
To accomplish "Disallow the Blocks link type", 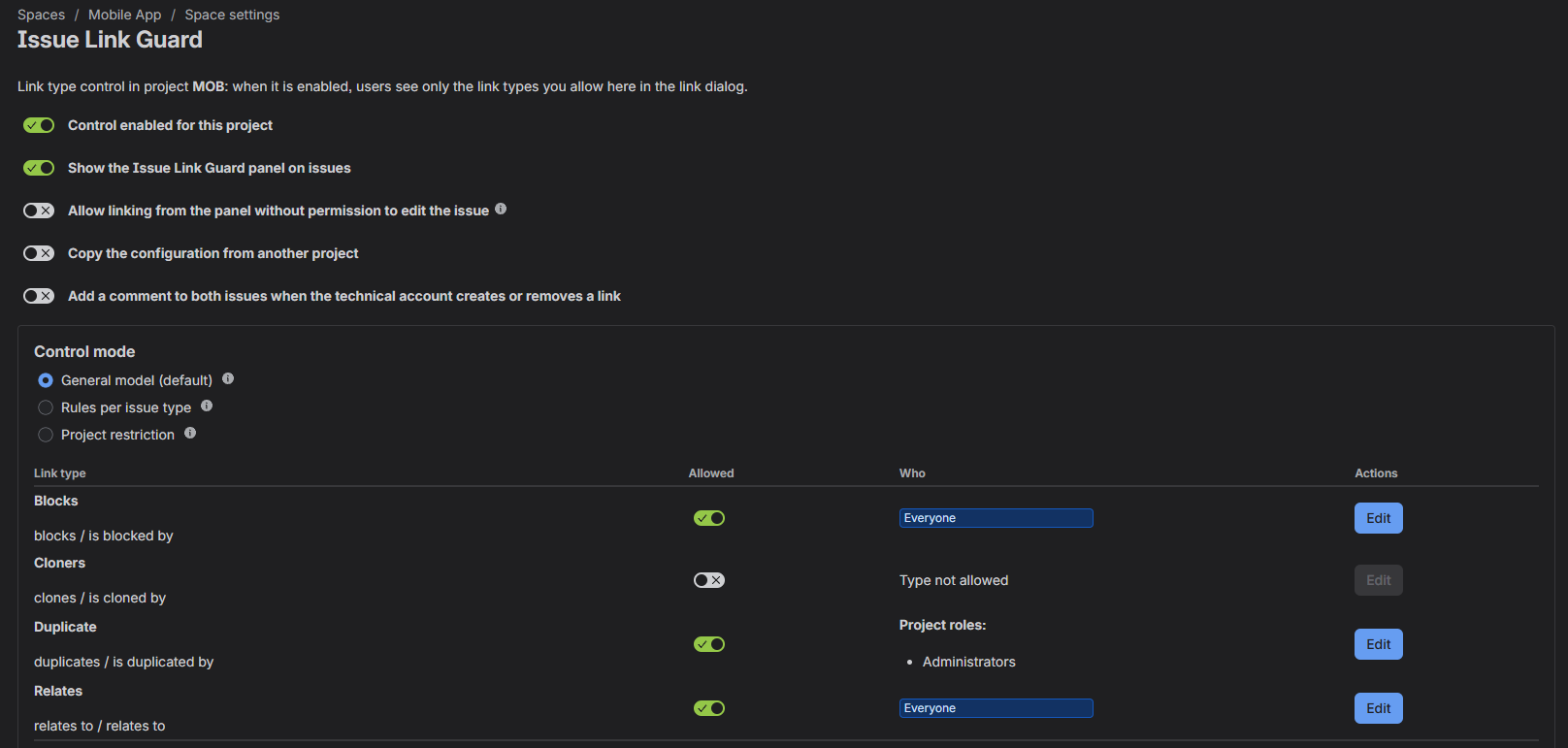I will click(x=709, y=518).
